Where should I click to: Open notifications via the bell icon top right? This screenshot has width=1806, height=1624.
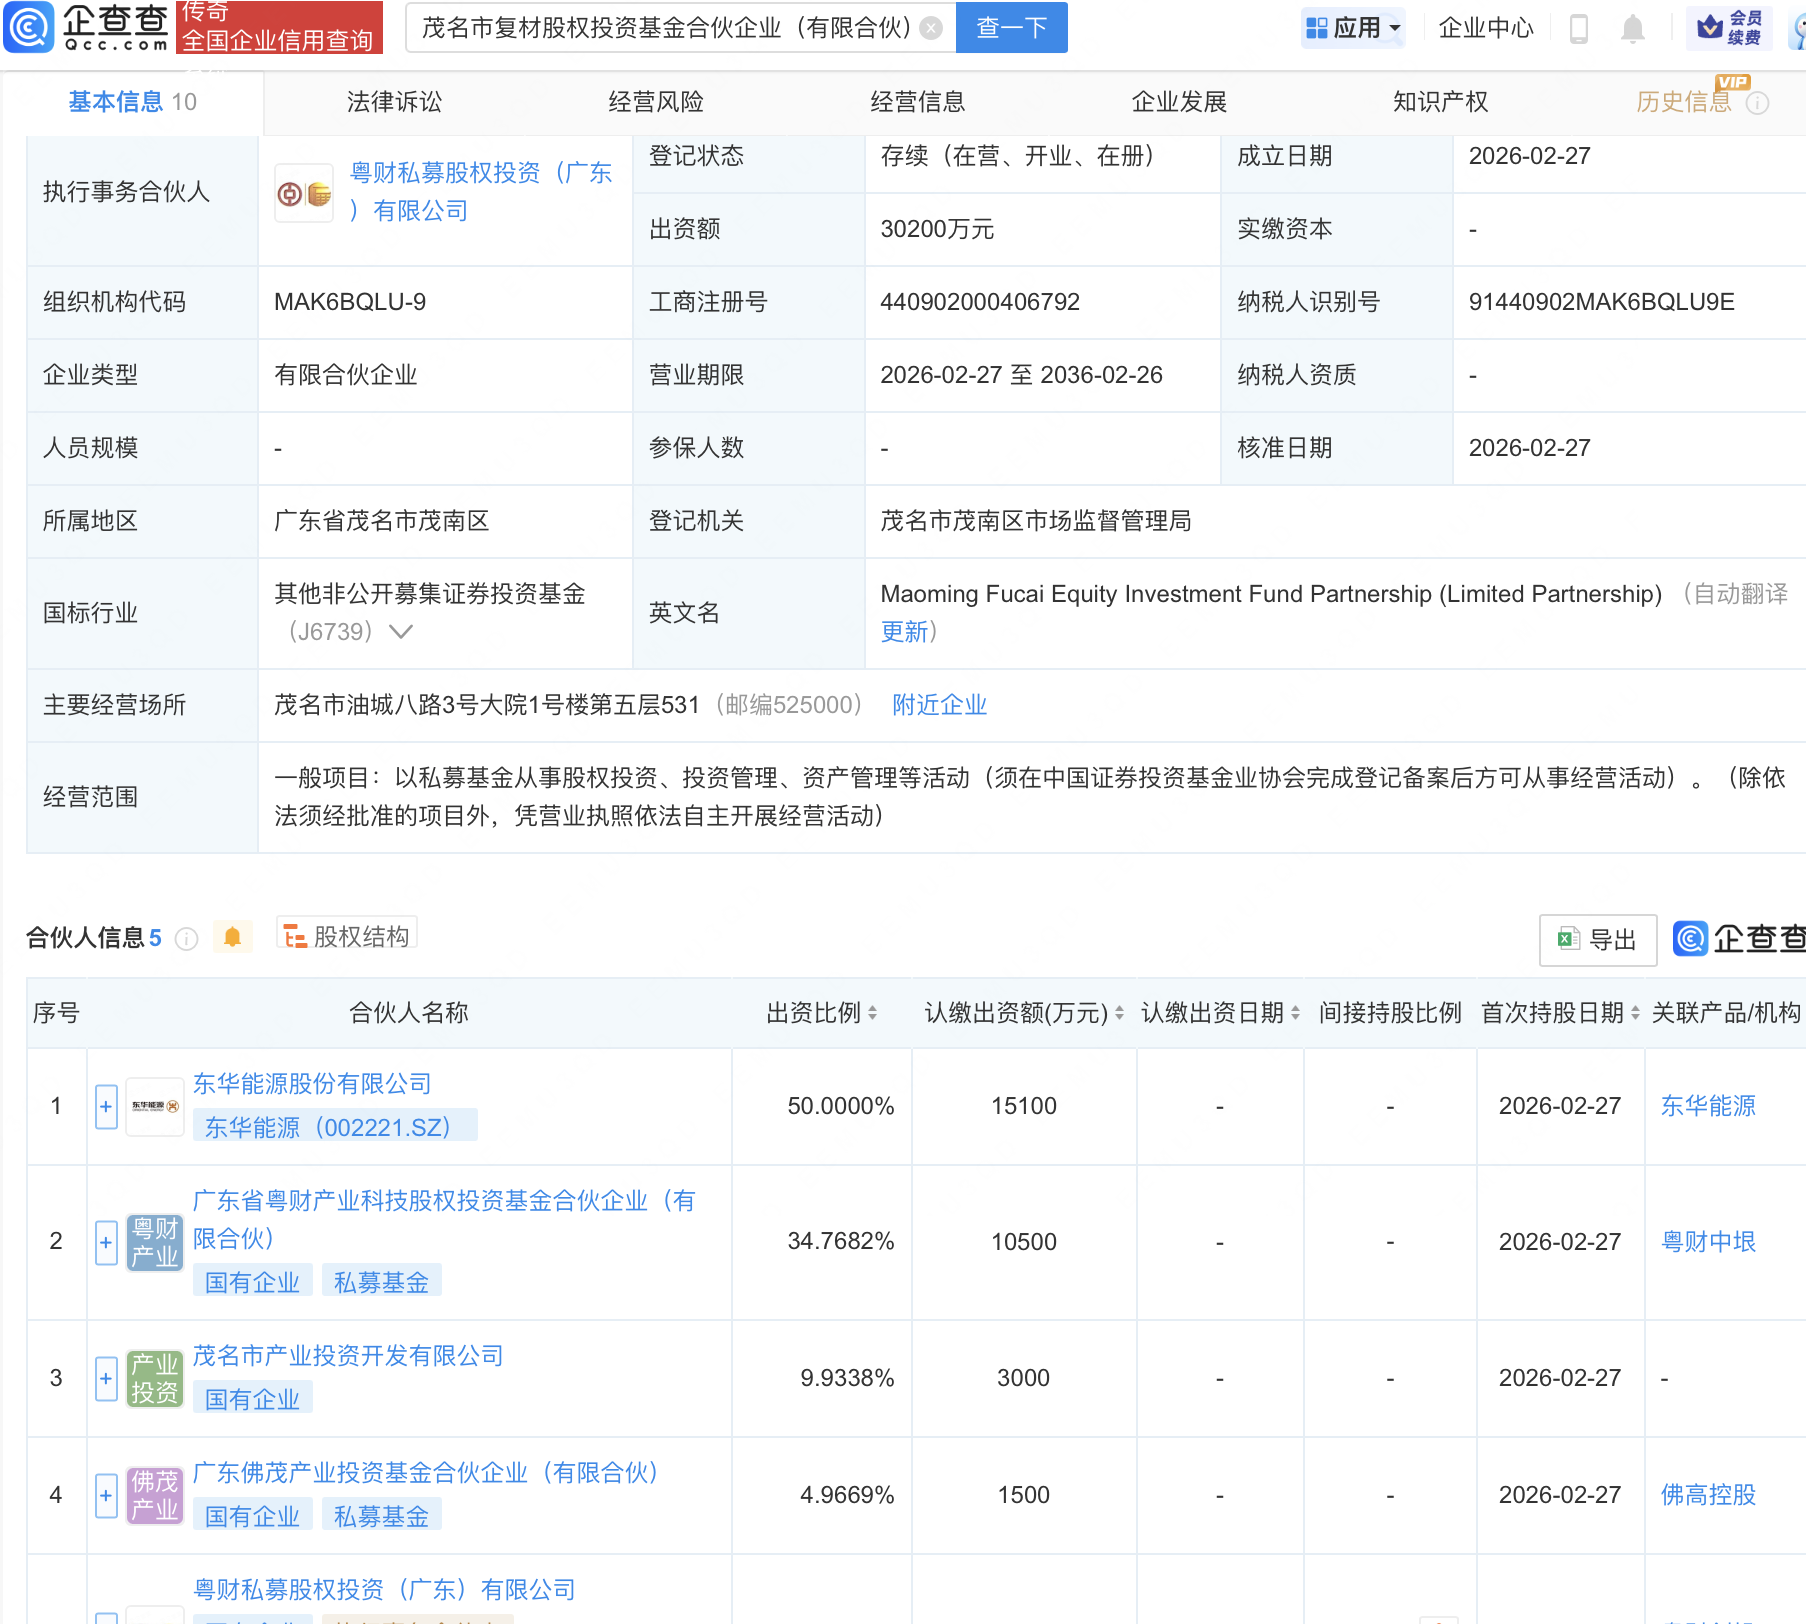pos(1632,28)
